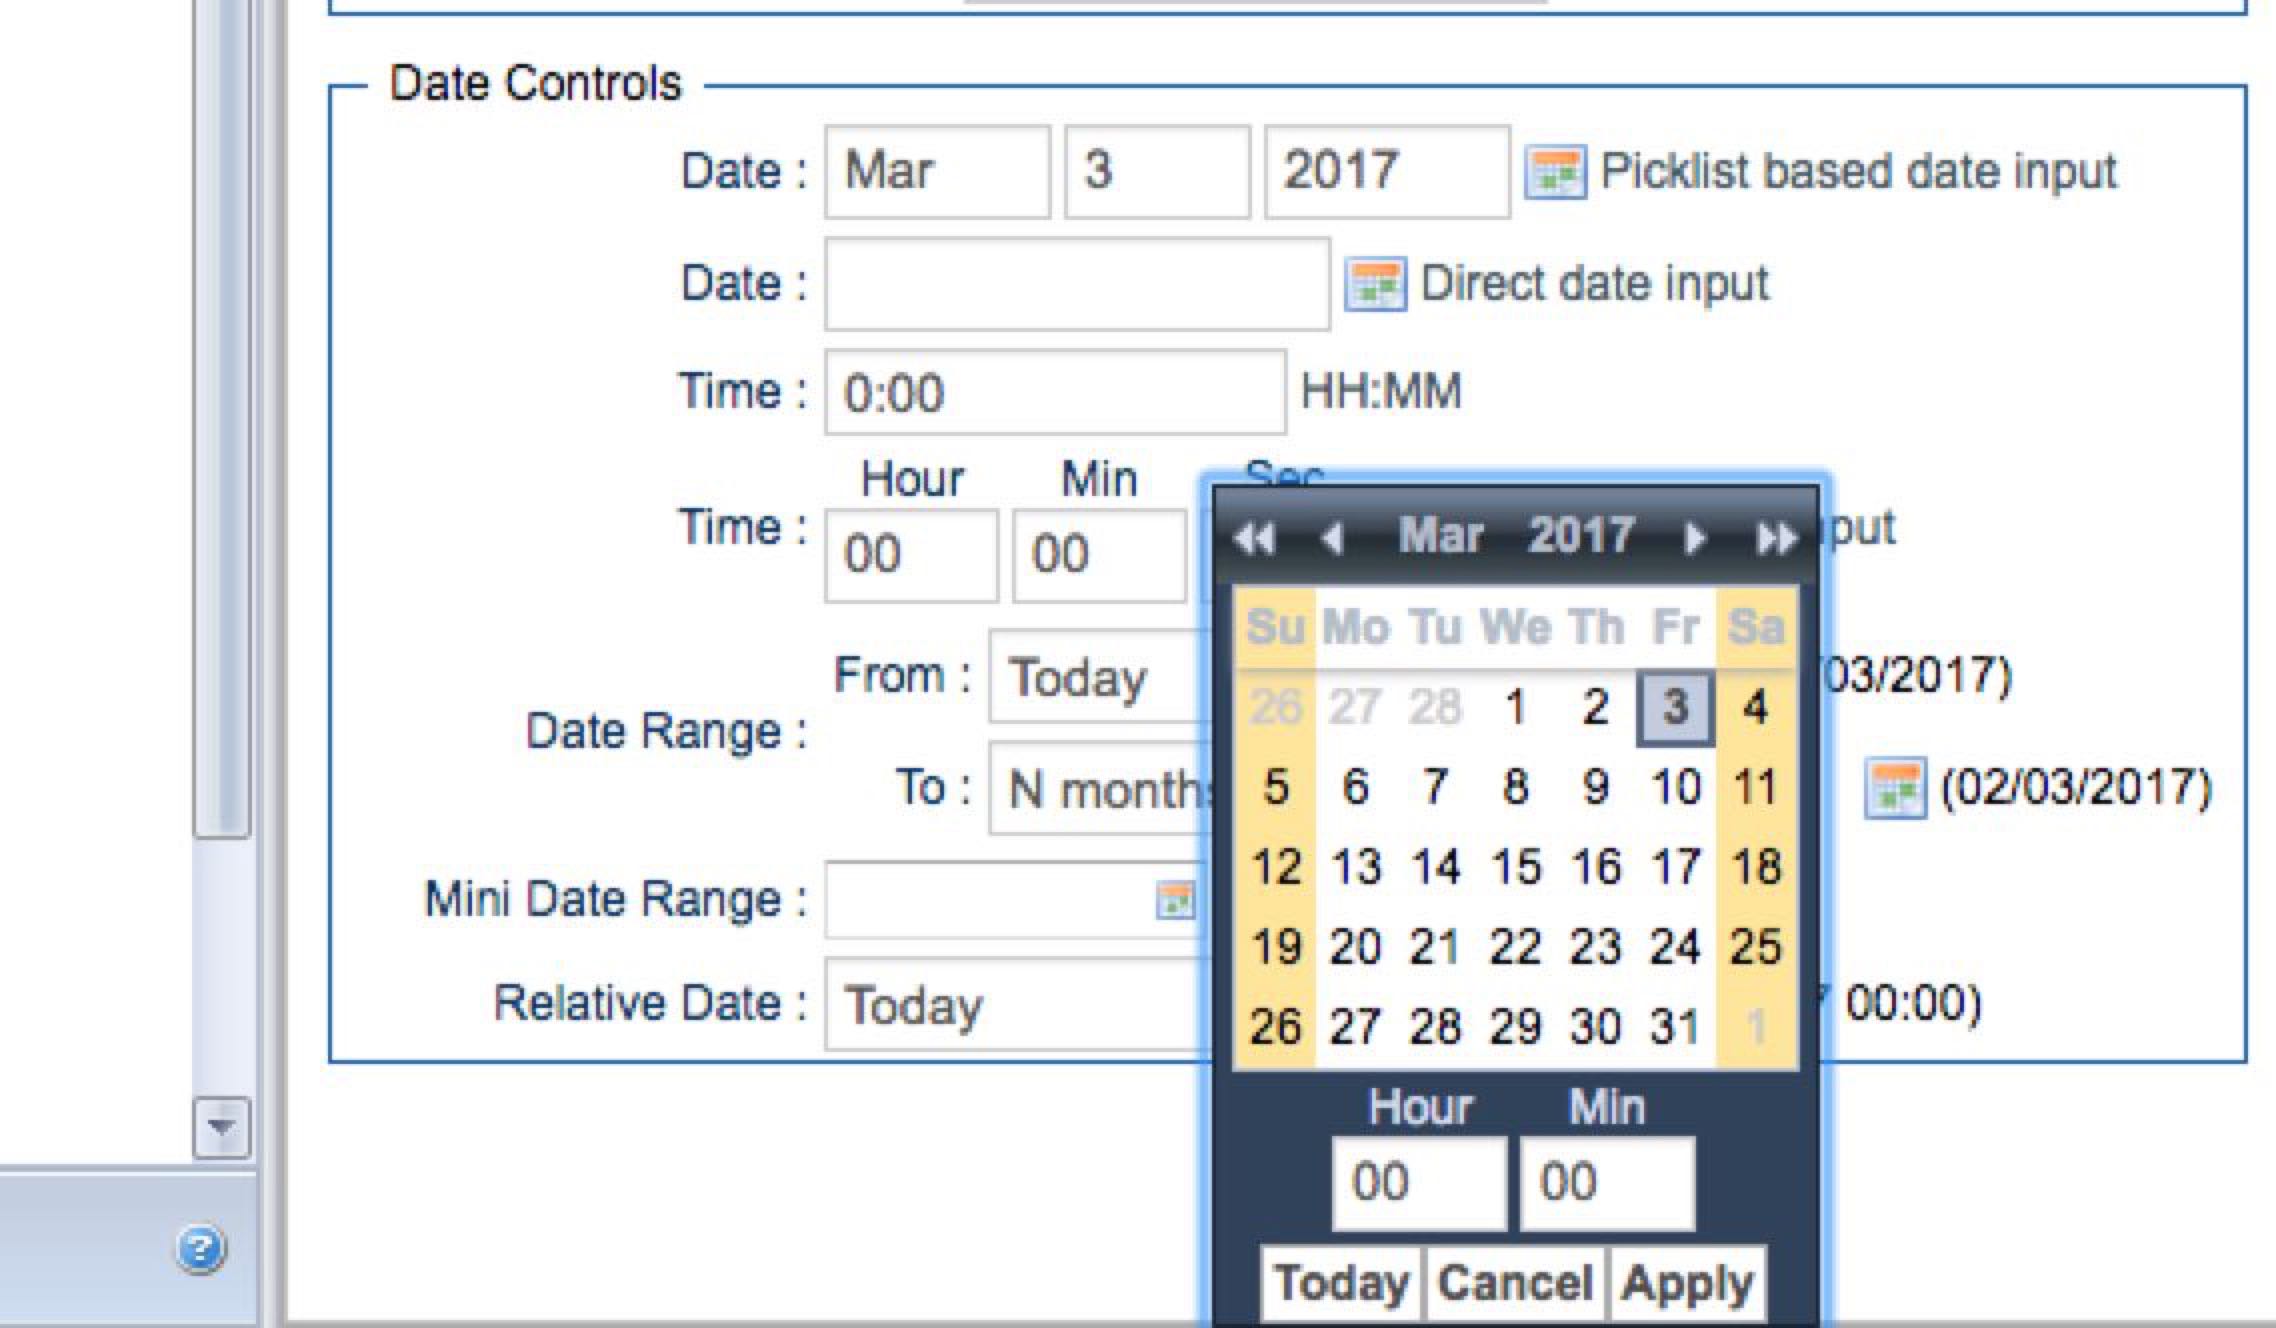The image size is (2276, 1328).
Task: Open Mini Date Range calendar icon
Action: 1175,900
